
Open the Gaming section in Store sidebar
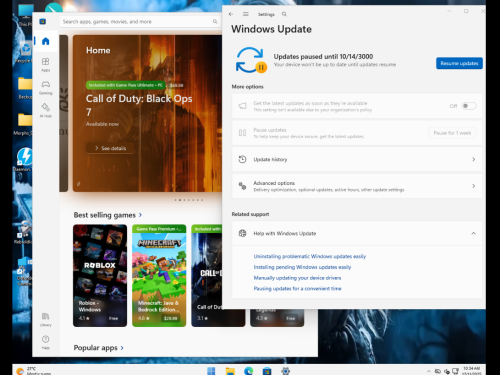point(46,87)
